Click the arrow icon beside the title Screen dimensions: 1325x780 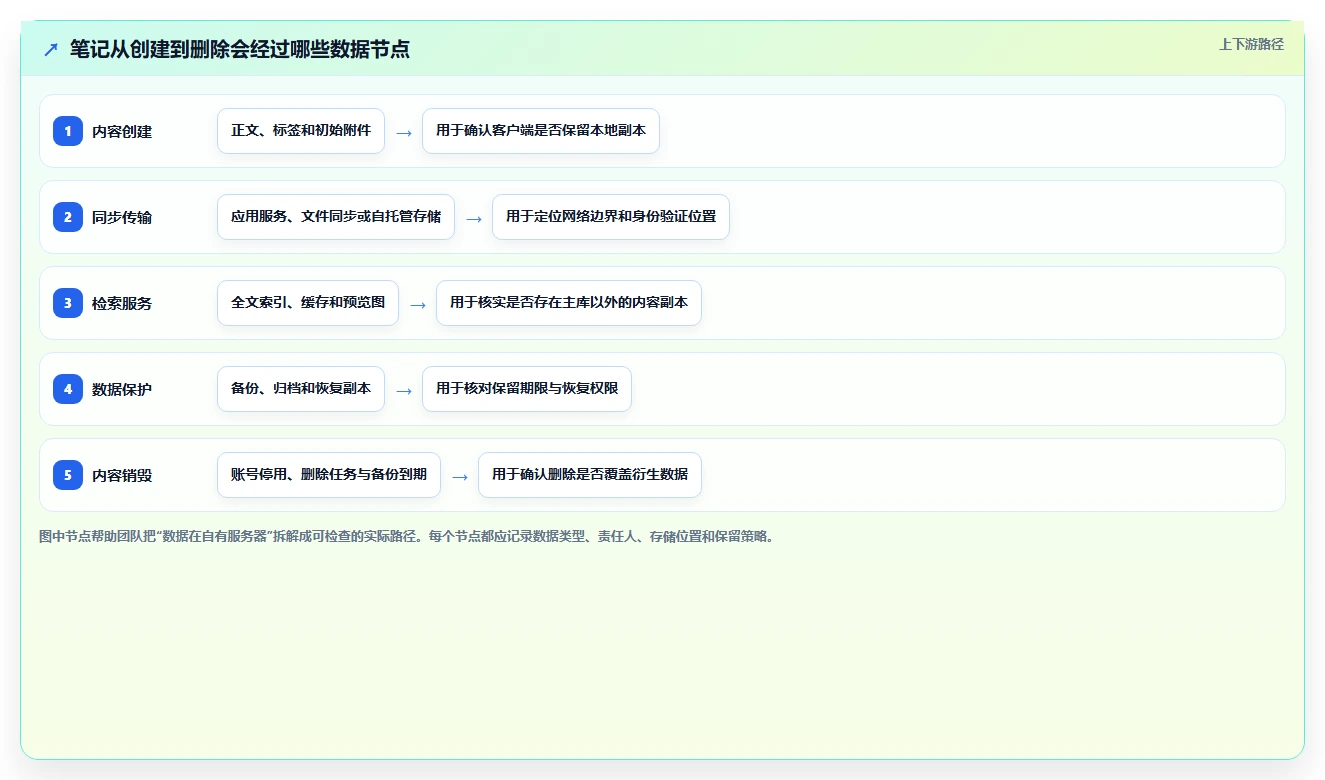point(51,49)
